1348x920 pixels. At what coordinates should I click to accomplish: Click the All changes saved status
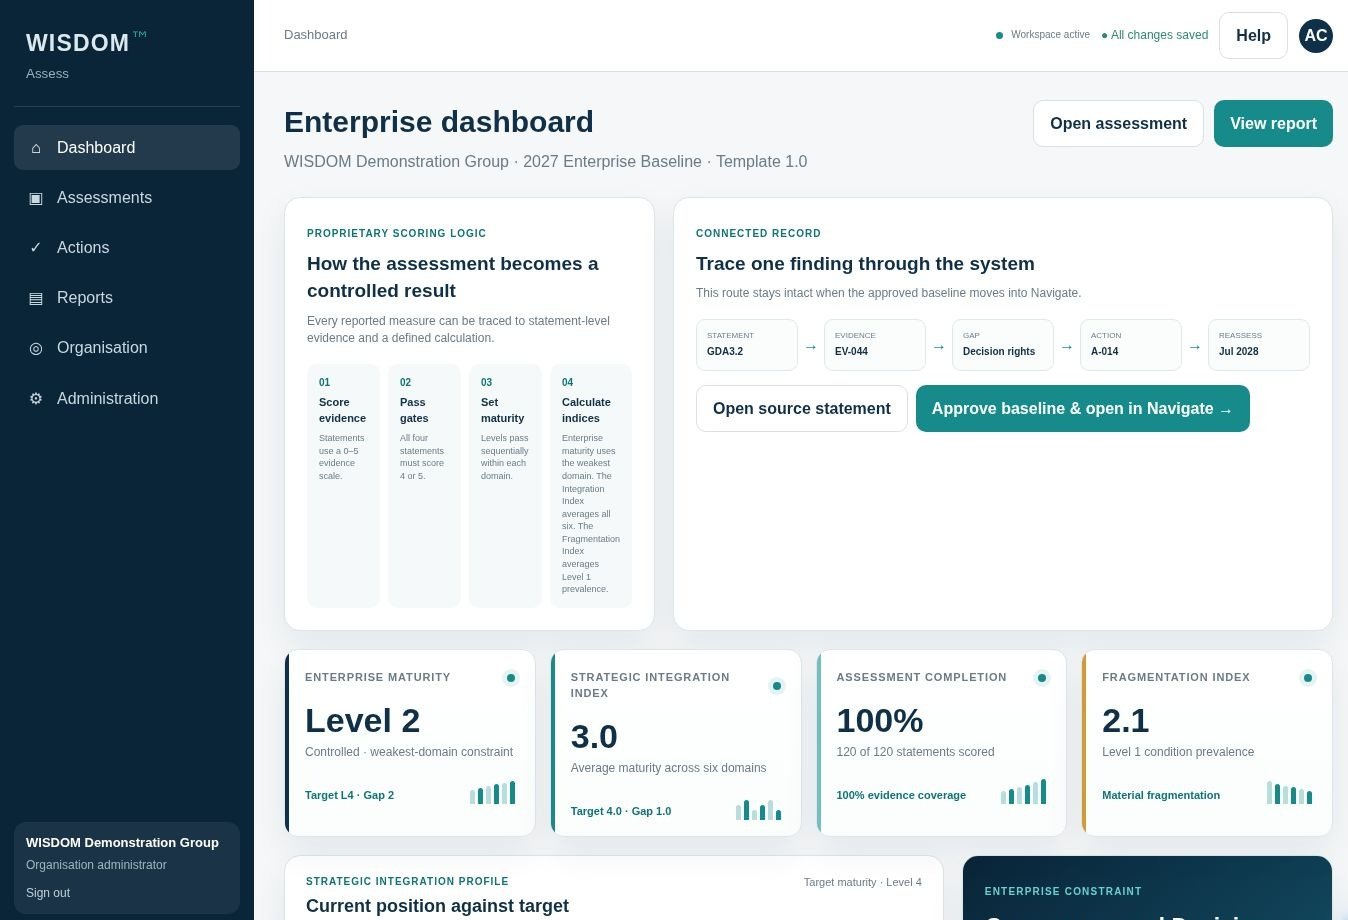1155,36
